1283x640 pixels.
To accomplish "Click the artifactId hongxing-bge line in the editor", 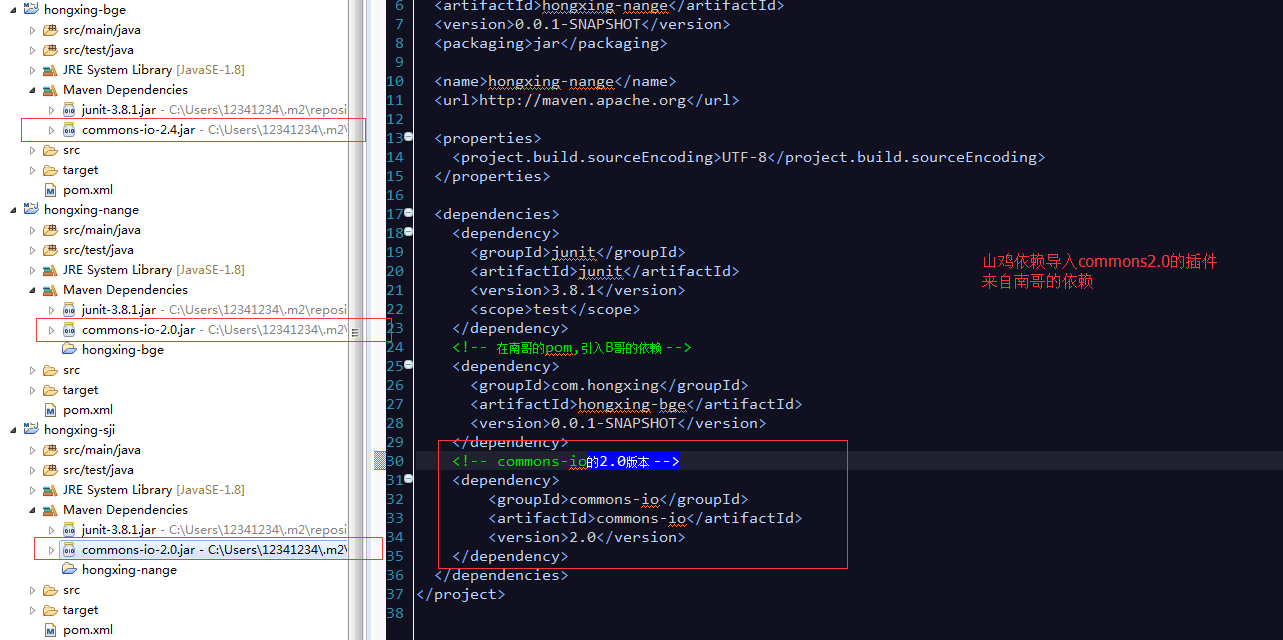I will 636,404.
